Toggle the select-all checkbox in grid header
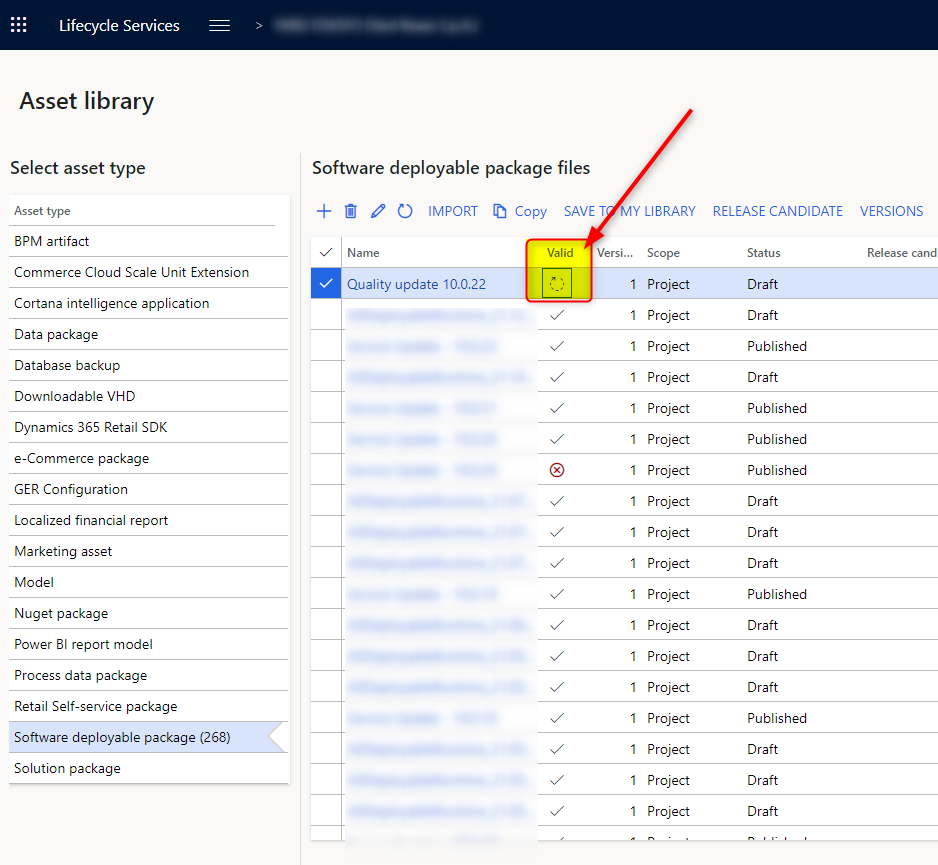Image resolution: width=938 pixels, height=865 pixels. [x=325, y=253]
